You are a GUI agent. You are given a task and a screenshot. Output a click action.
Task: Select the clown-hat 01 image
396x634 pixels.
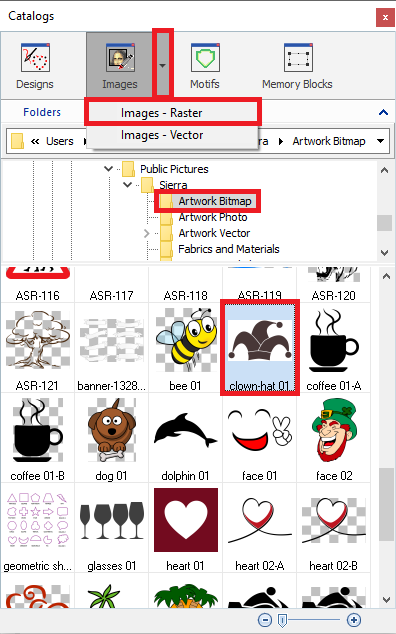tap(260, 348)
